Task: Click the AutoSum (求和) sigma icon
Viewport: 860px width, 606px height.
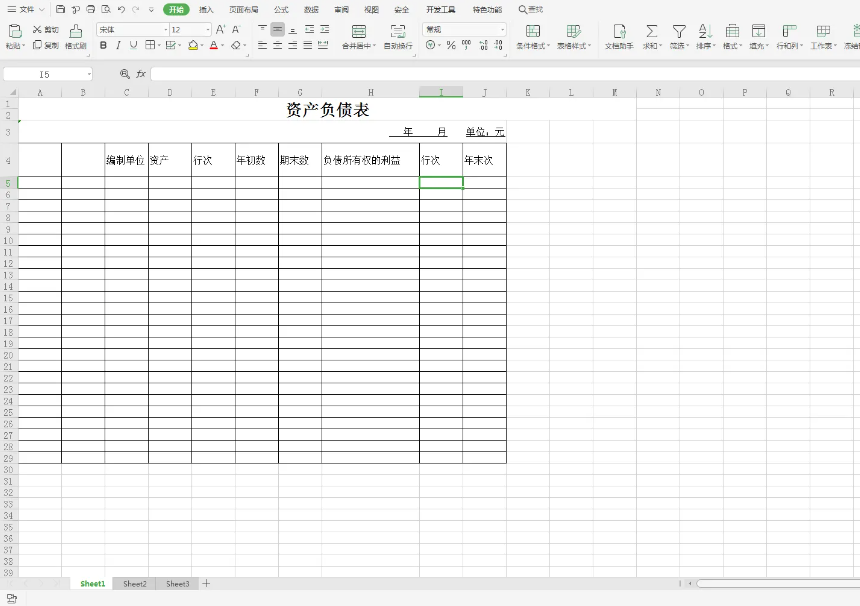Action: (x=651, y=31)
